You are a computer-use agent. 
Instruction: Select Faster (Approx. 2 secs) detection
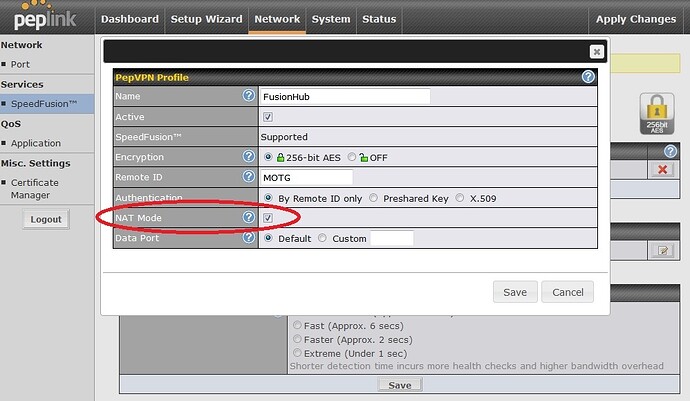click(x=297, y=339)
